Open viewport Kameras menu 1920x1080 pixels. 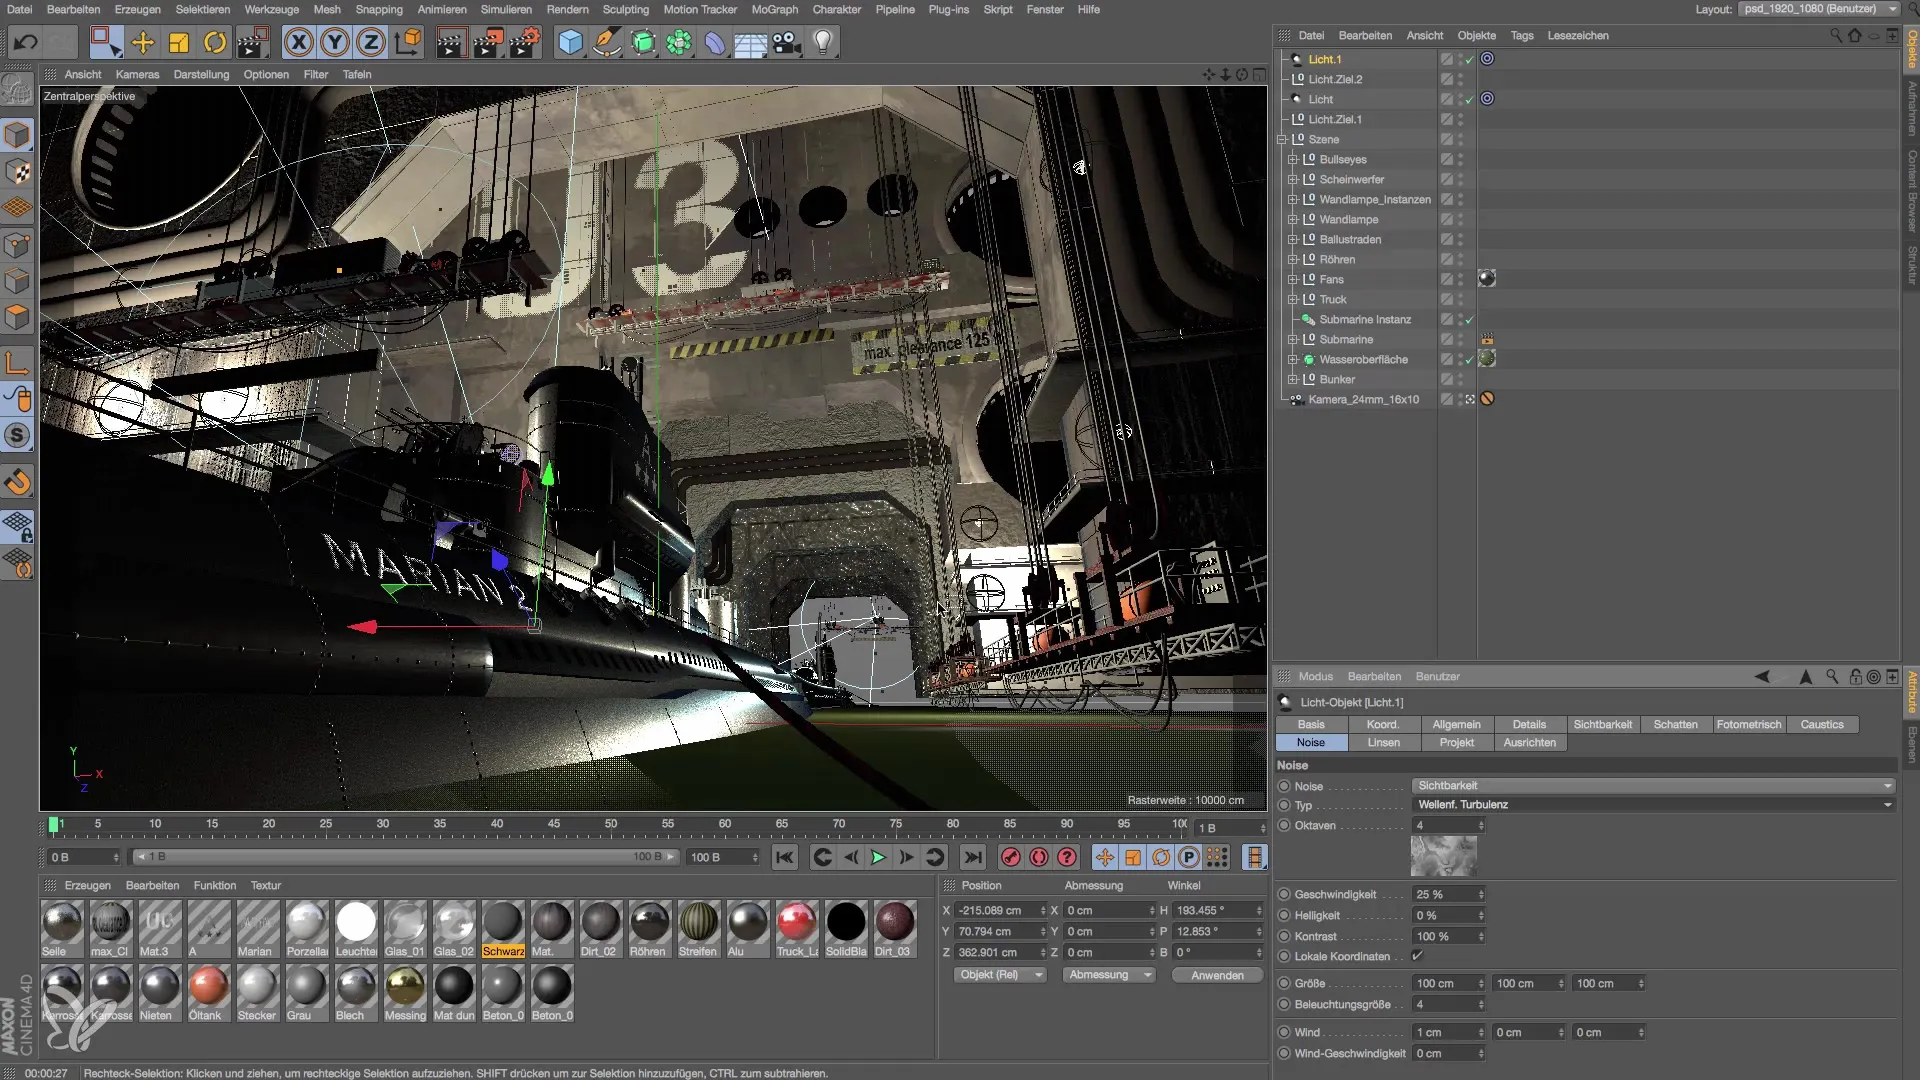pos(137,74)
